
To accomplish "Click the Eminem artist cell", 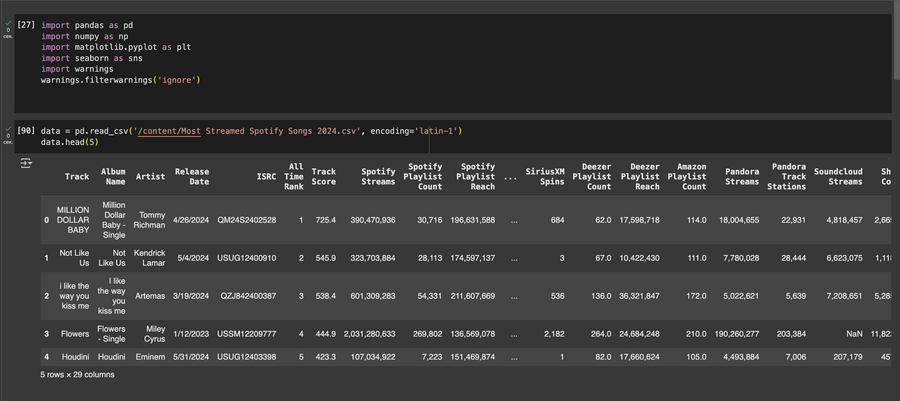I will pyautogui.click(x=150, y=357).
